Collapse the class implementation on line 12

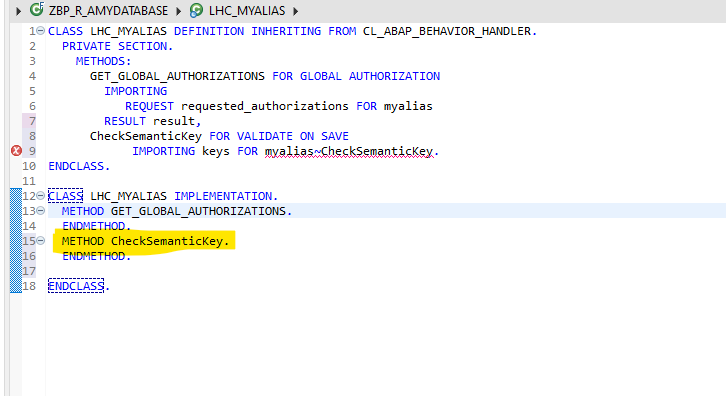click(41, 196)
